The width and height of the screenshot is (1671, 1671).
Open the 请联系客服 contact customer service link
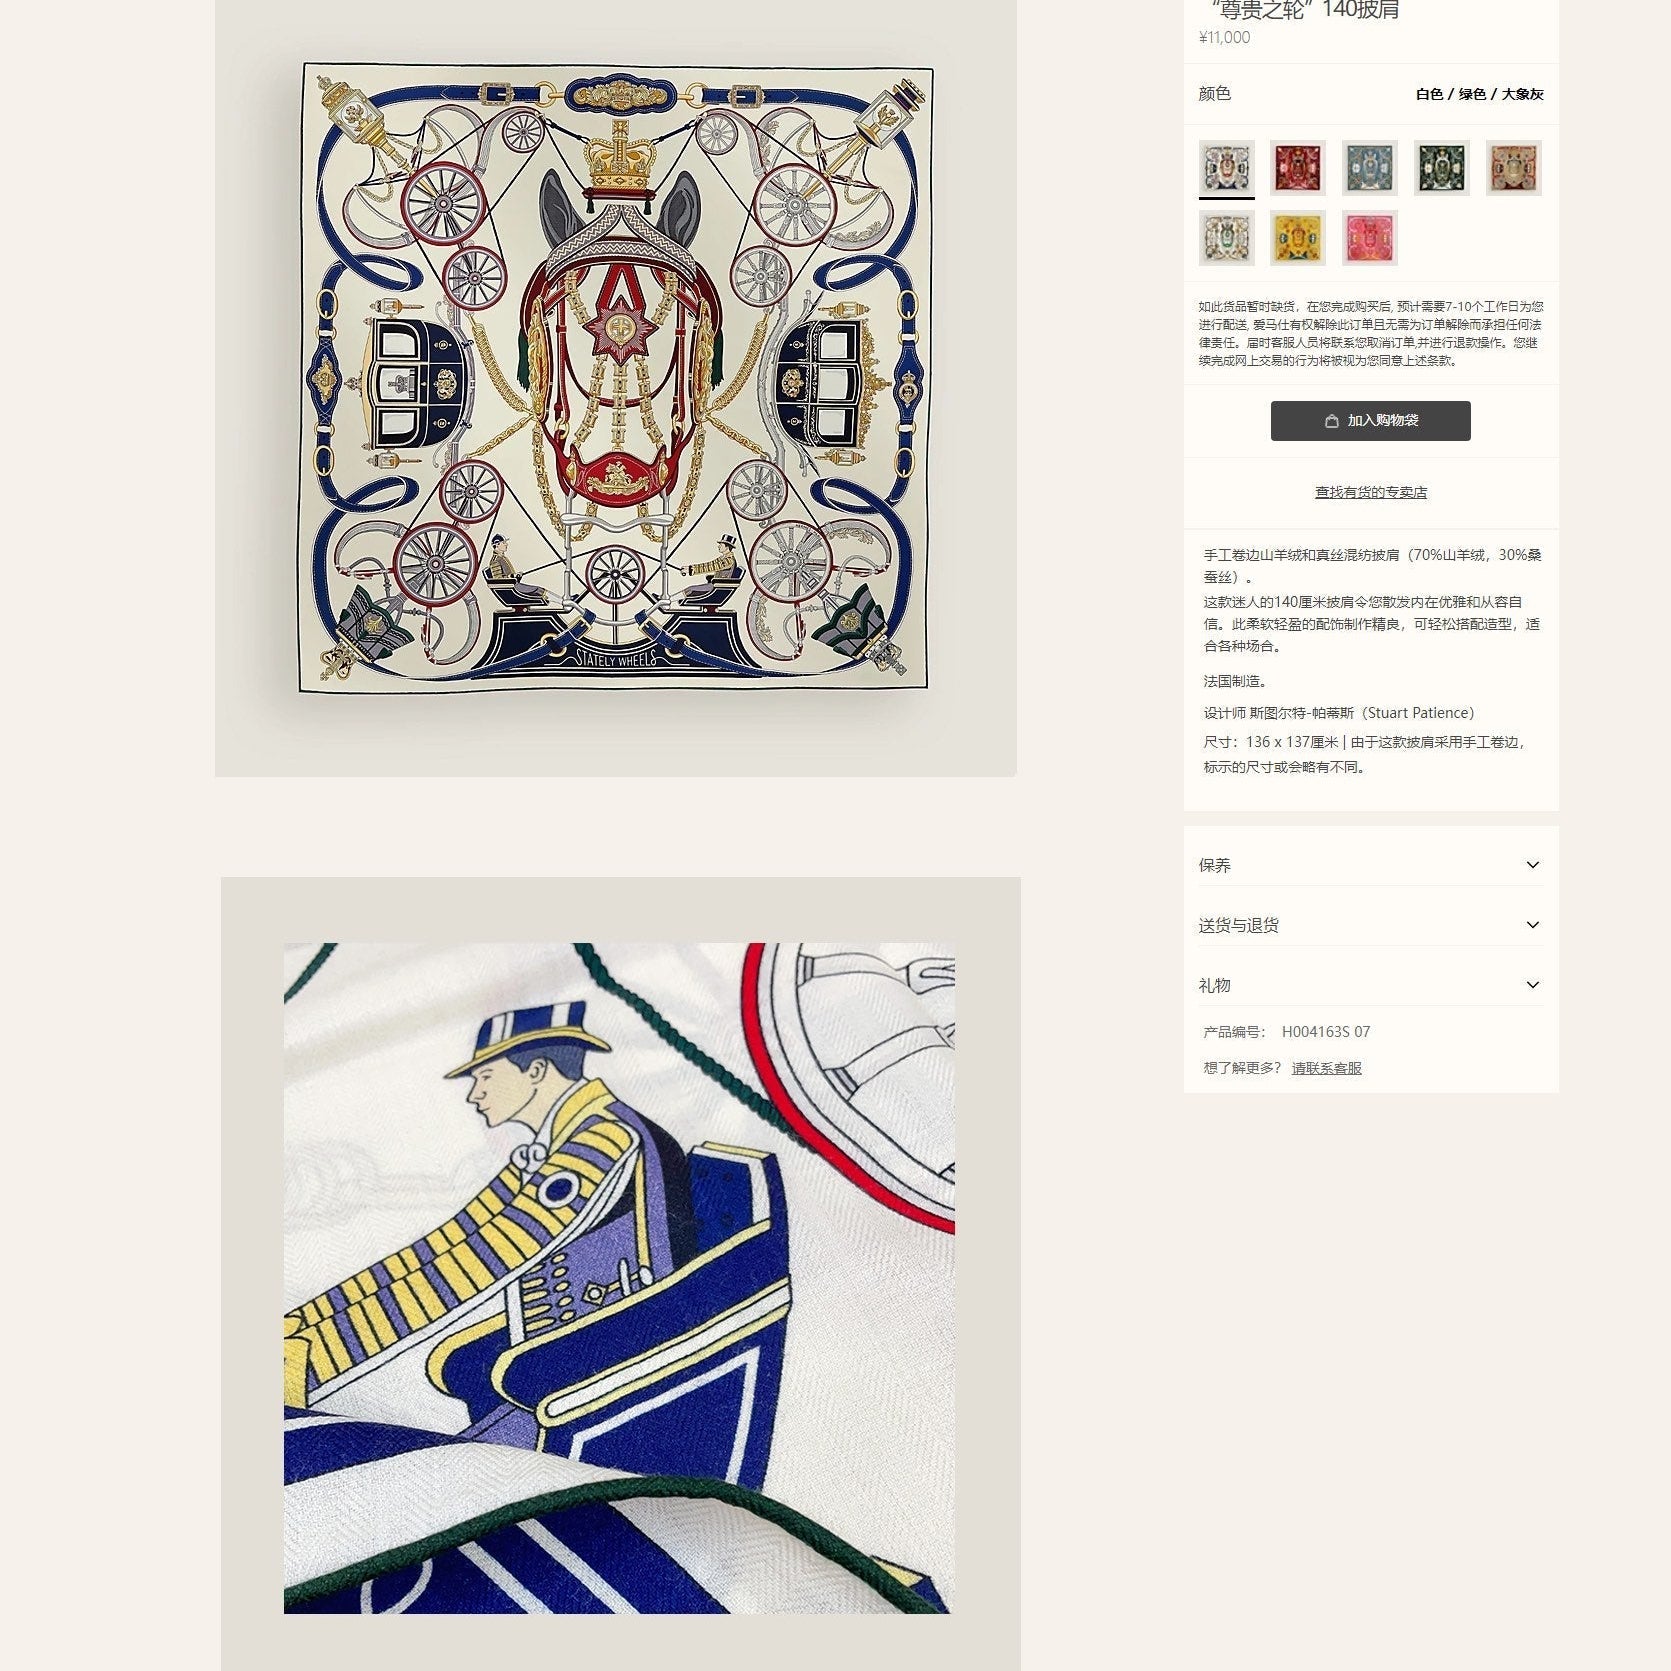1326,1068
